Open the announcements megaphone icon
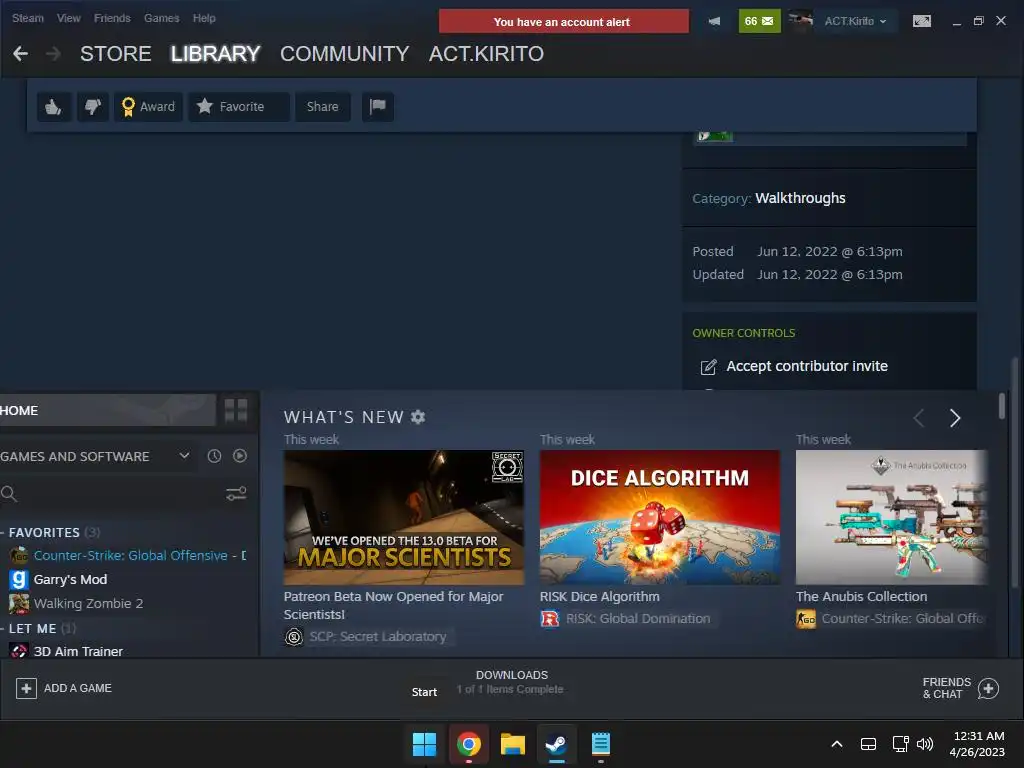This screenshot has height=768, width=1024. pos(714,22)
